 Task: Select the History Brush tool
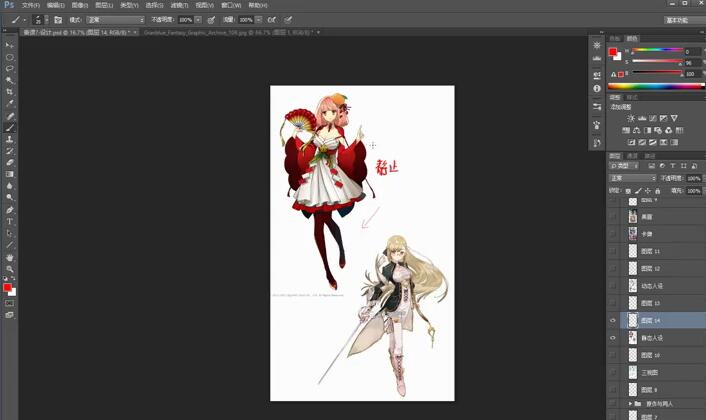click(x=9, y=151)
